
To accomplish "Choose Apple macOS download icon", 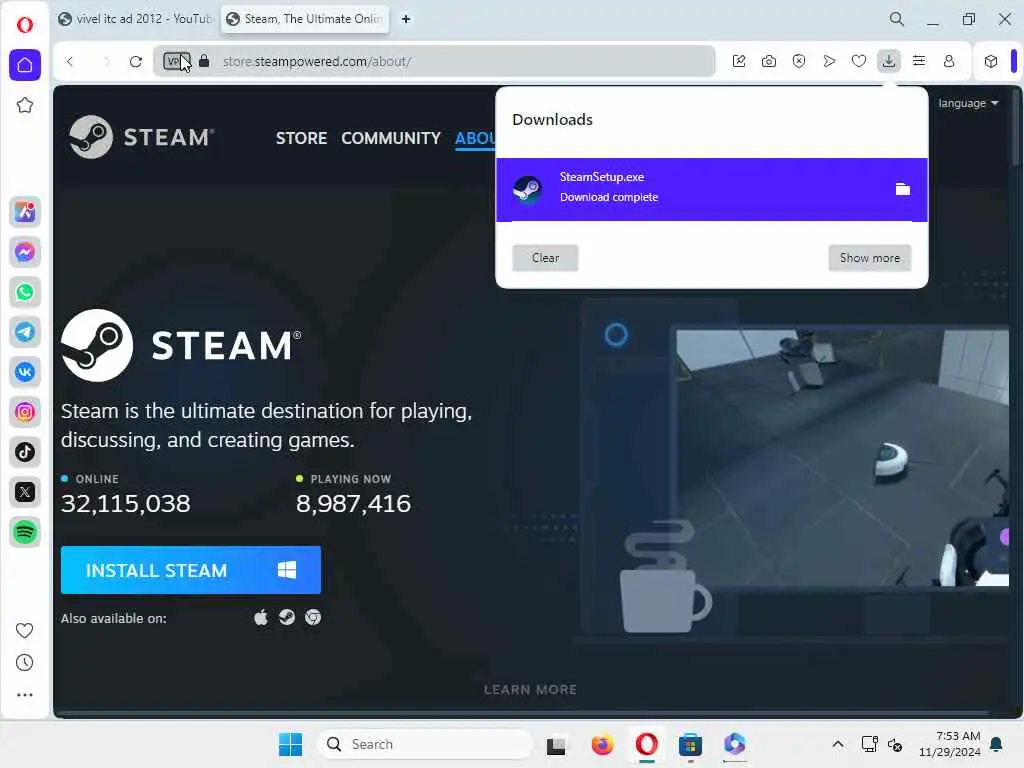I will coord(261,618).
